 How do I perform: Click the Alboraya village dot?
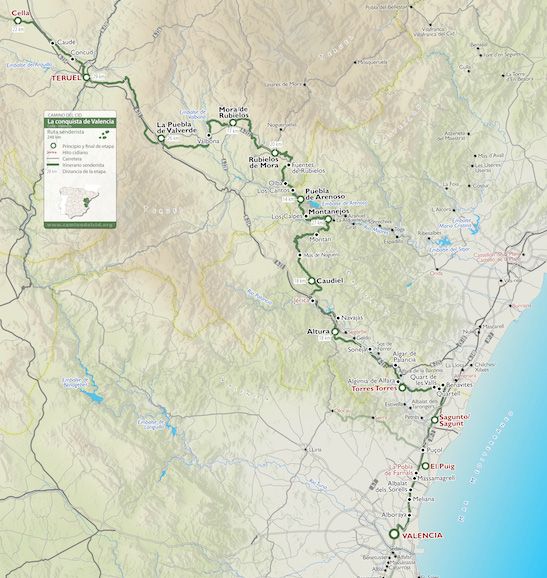(409, 515)
